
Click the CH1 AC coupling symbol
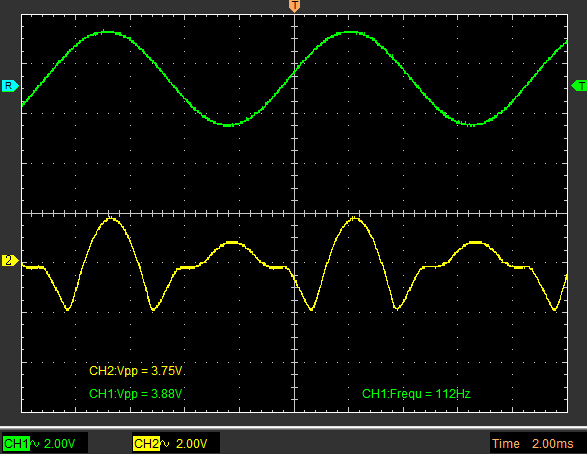pos(36,444)
